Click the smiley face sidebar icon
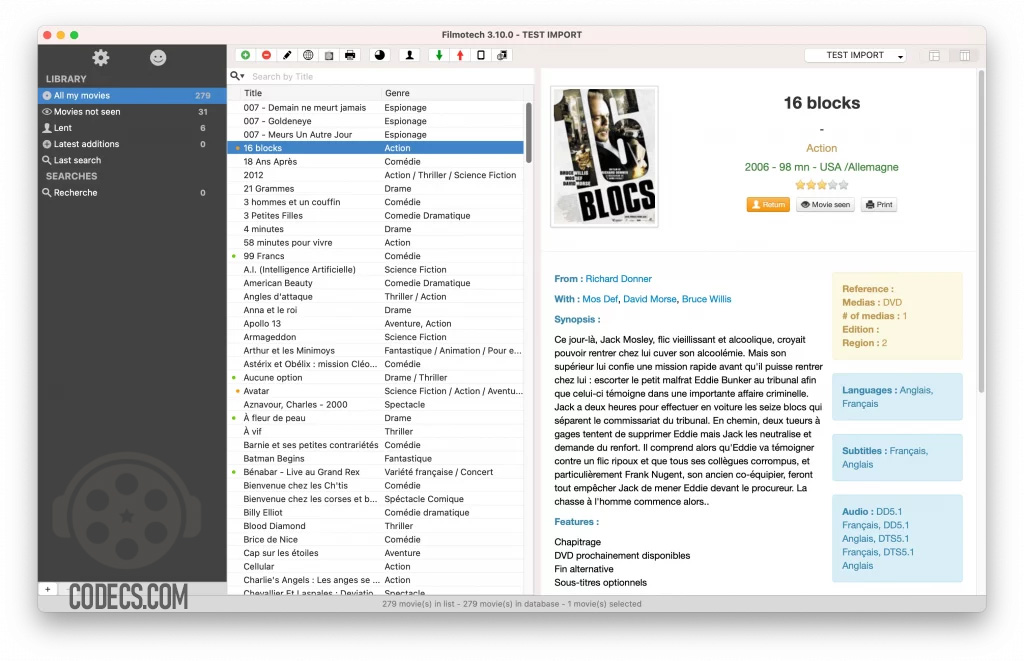Image resolution: width=1024 pixels, height=661 pixels. [x=158, y=58]
